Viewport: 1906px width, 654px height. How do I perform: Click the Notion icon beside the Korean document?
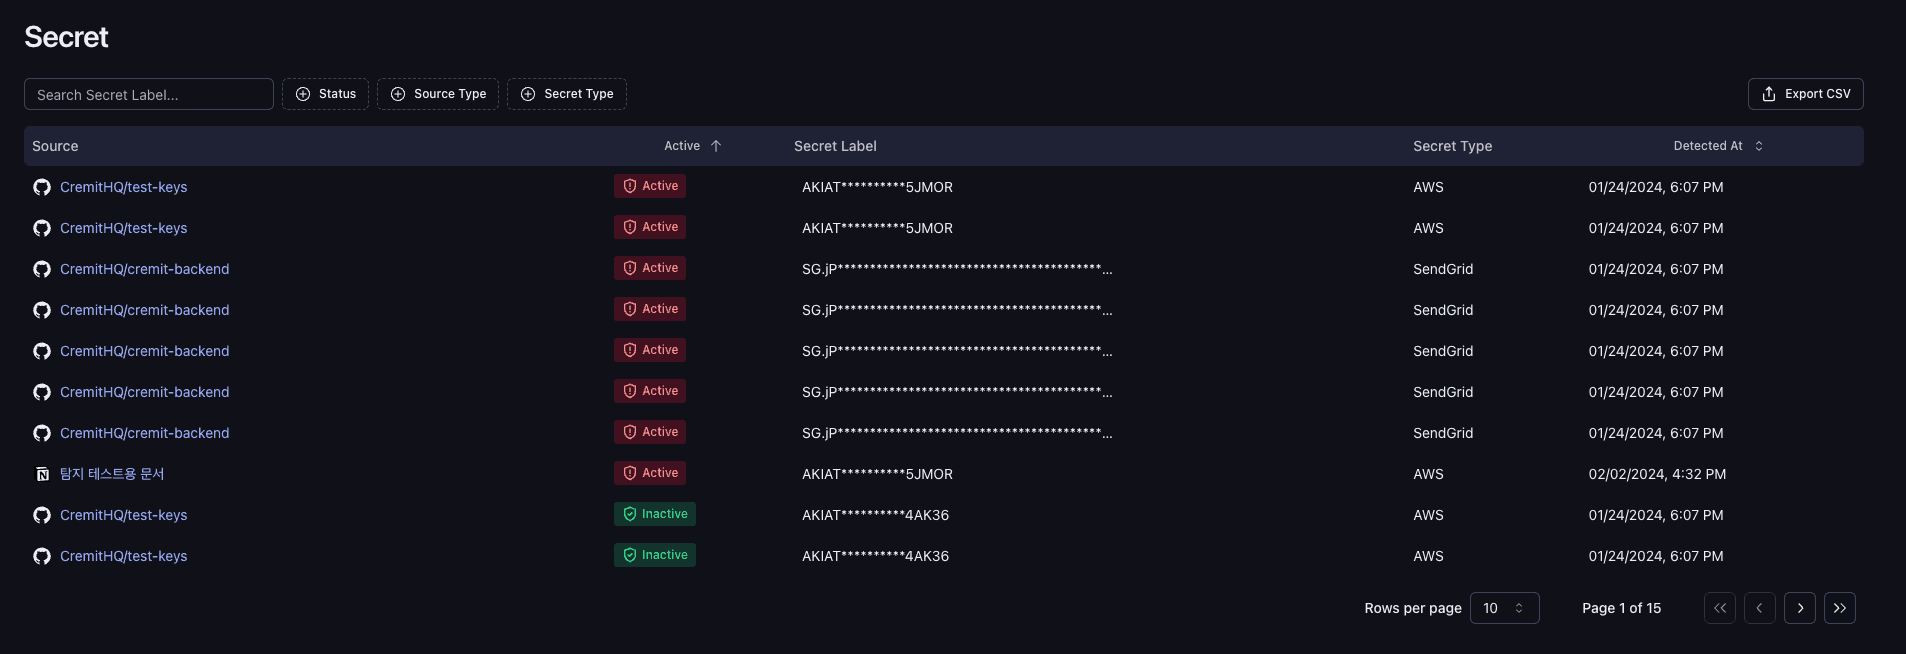coord(42,474)
